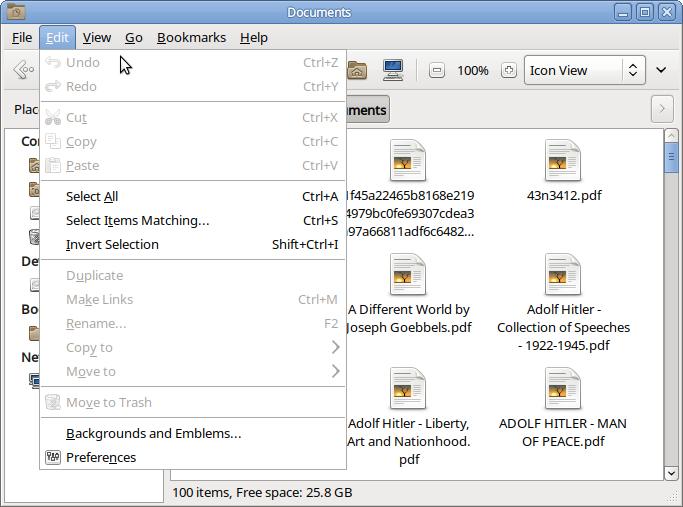Click 'Adolf Hitler - Collection of Speeches' file name
The image size is (683, 507).
click(x=563, y=327)
